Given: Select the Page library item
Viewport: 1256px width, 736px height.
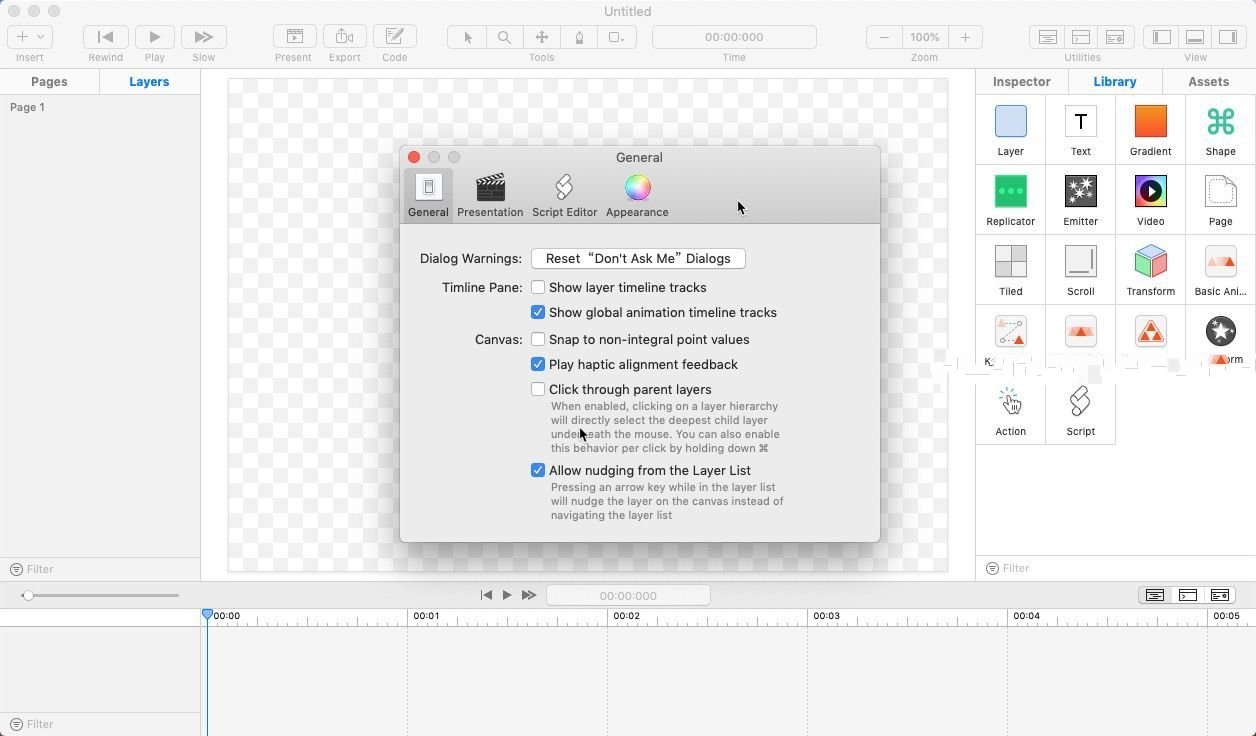Looking at the screenshot, I should 1220,200.
